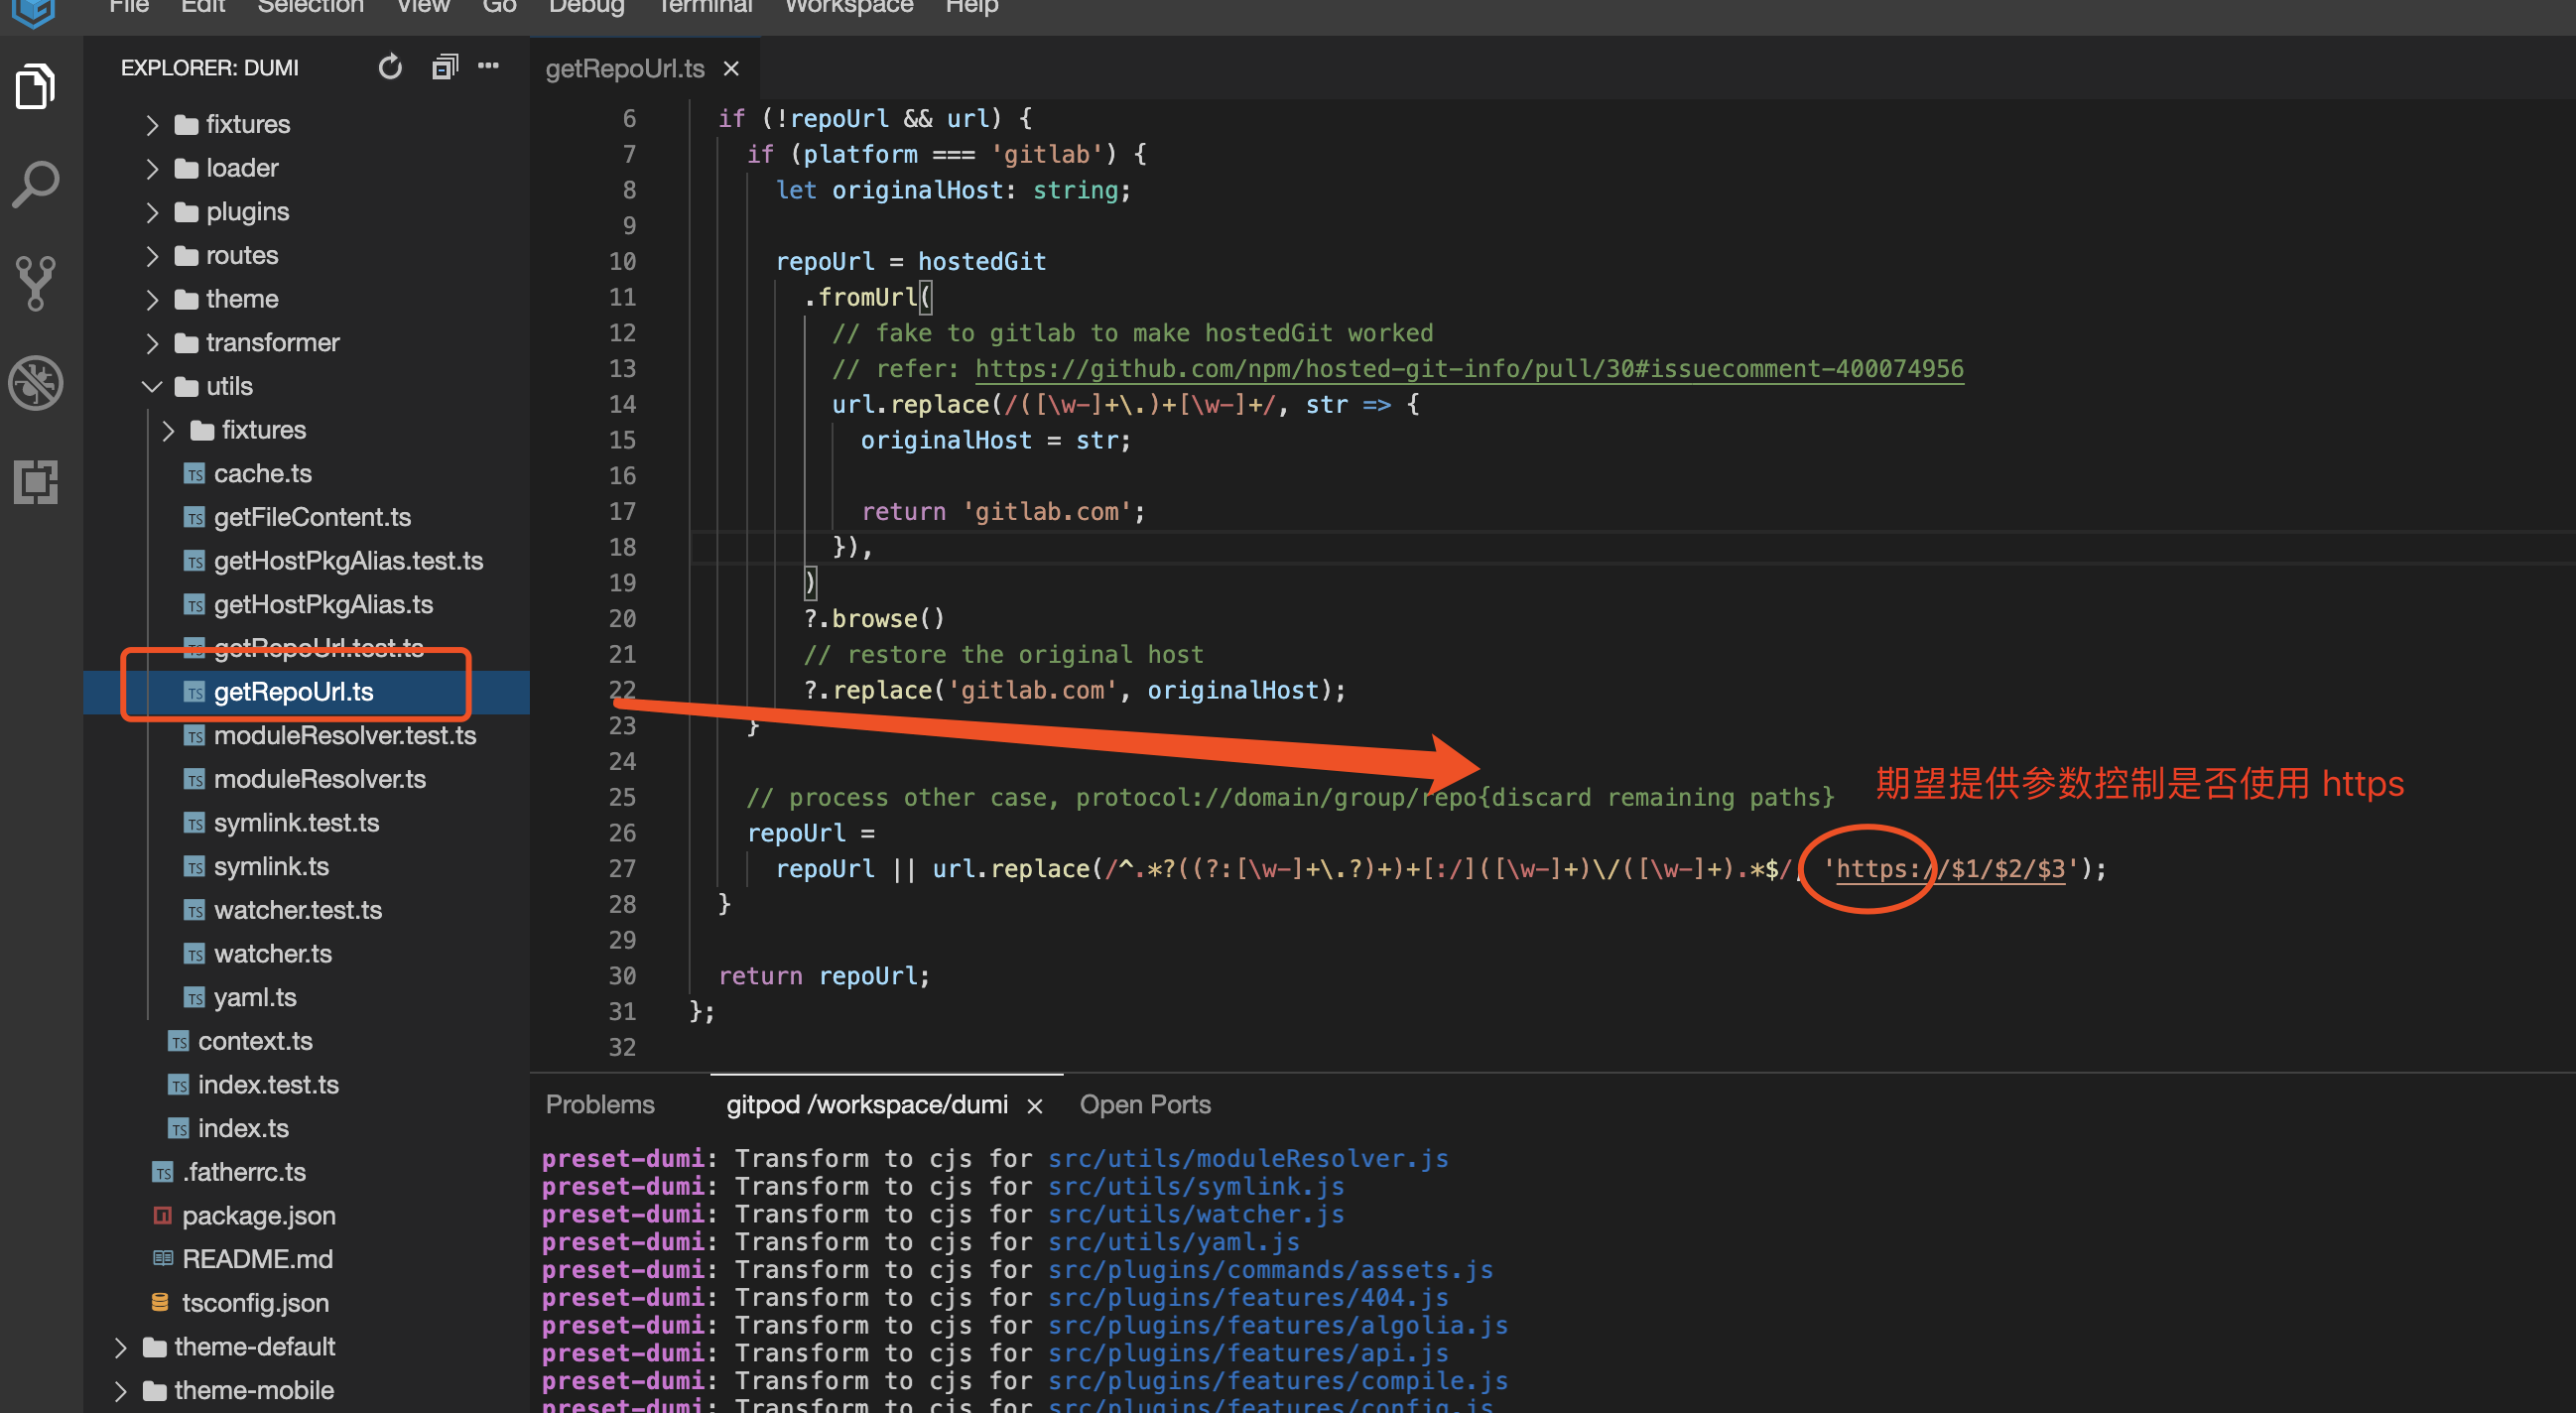Select the watcher.ts file in Explorer
The width and height of the screenshot is (2576, 1413).
pyautogui.click(x=272, y=953)
